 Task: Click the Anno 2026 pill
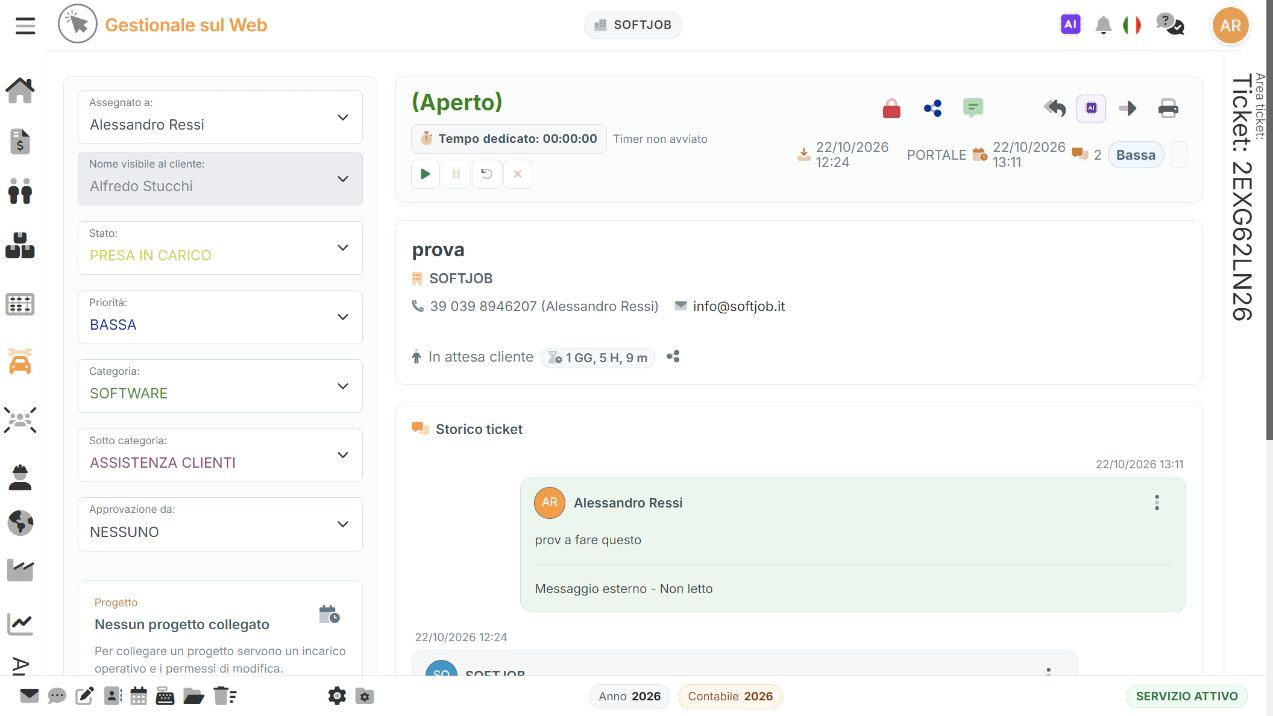pos(630,696)
